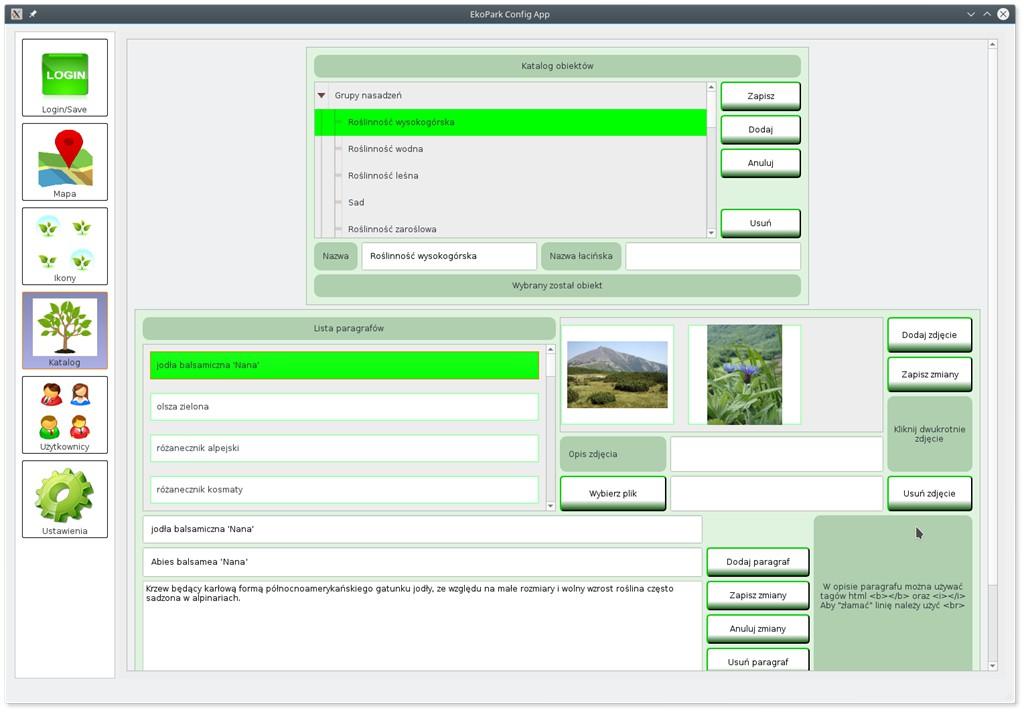Screen dimensions: 1024x712
Task: Select the mountain photo thumbnail
Action: tap(617, 374)
